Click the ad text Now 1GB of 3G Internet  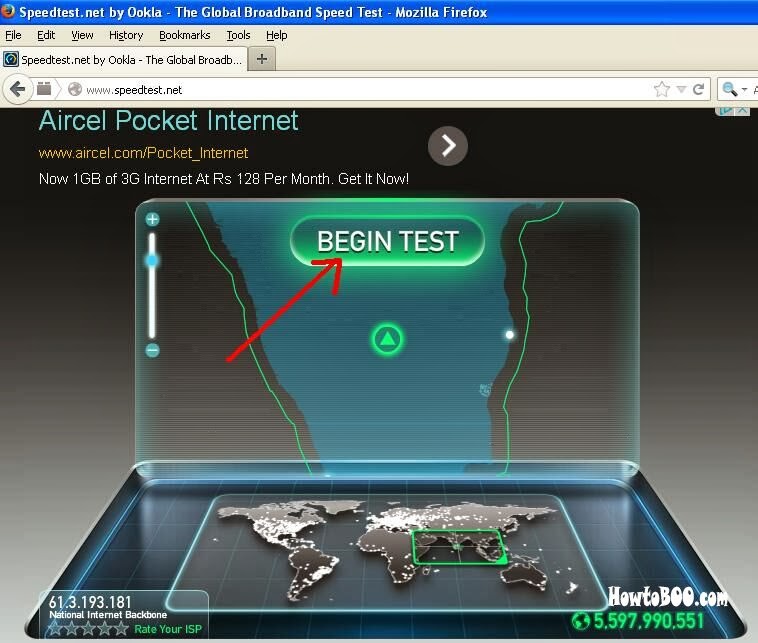coord(224,179)
